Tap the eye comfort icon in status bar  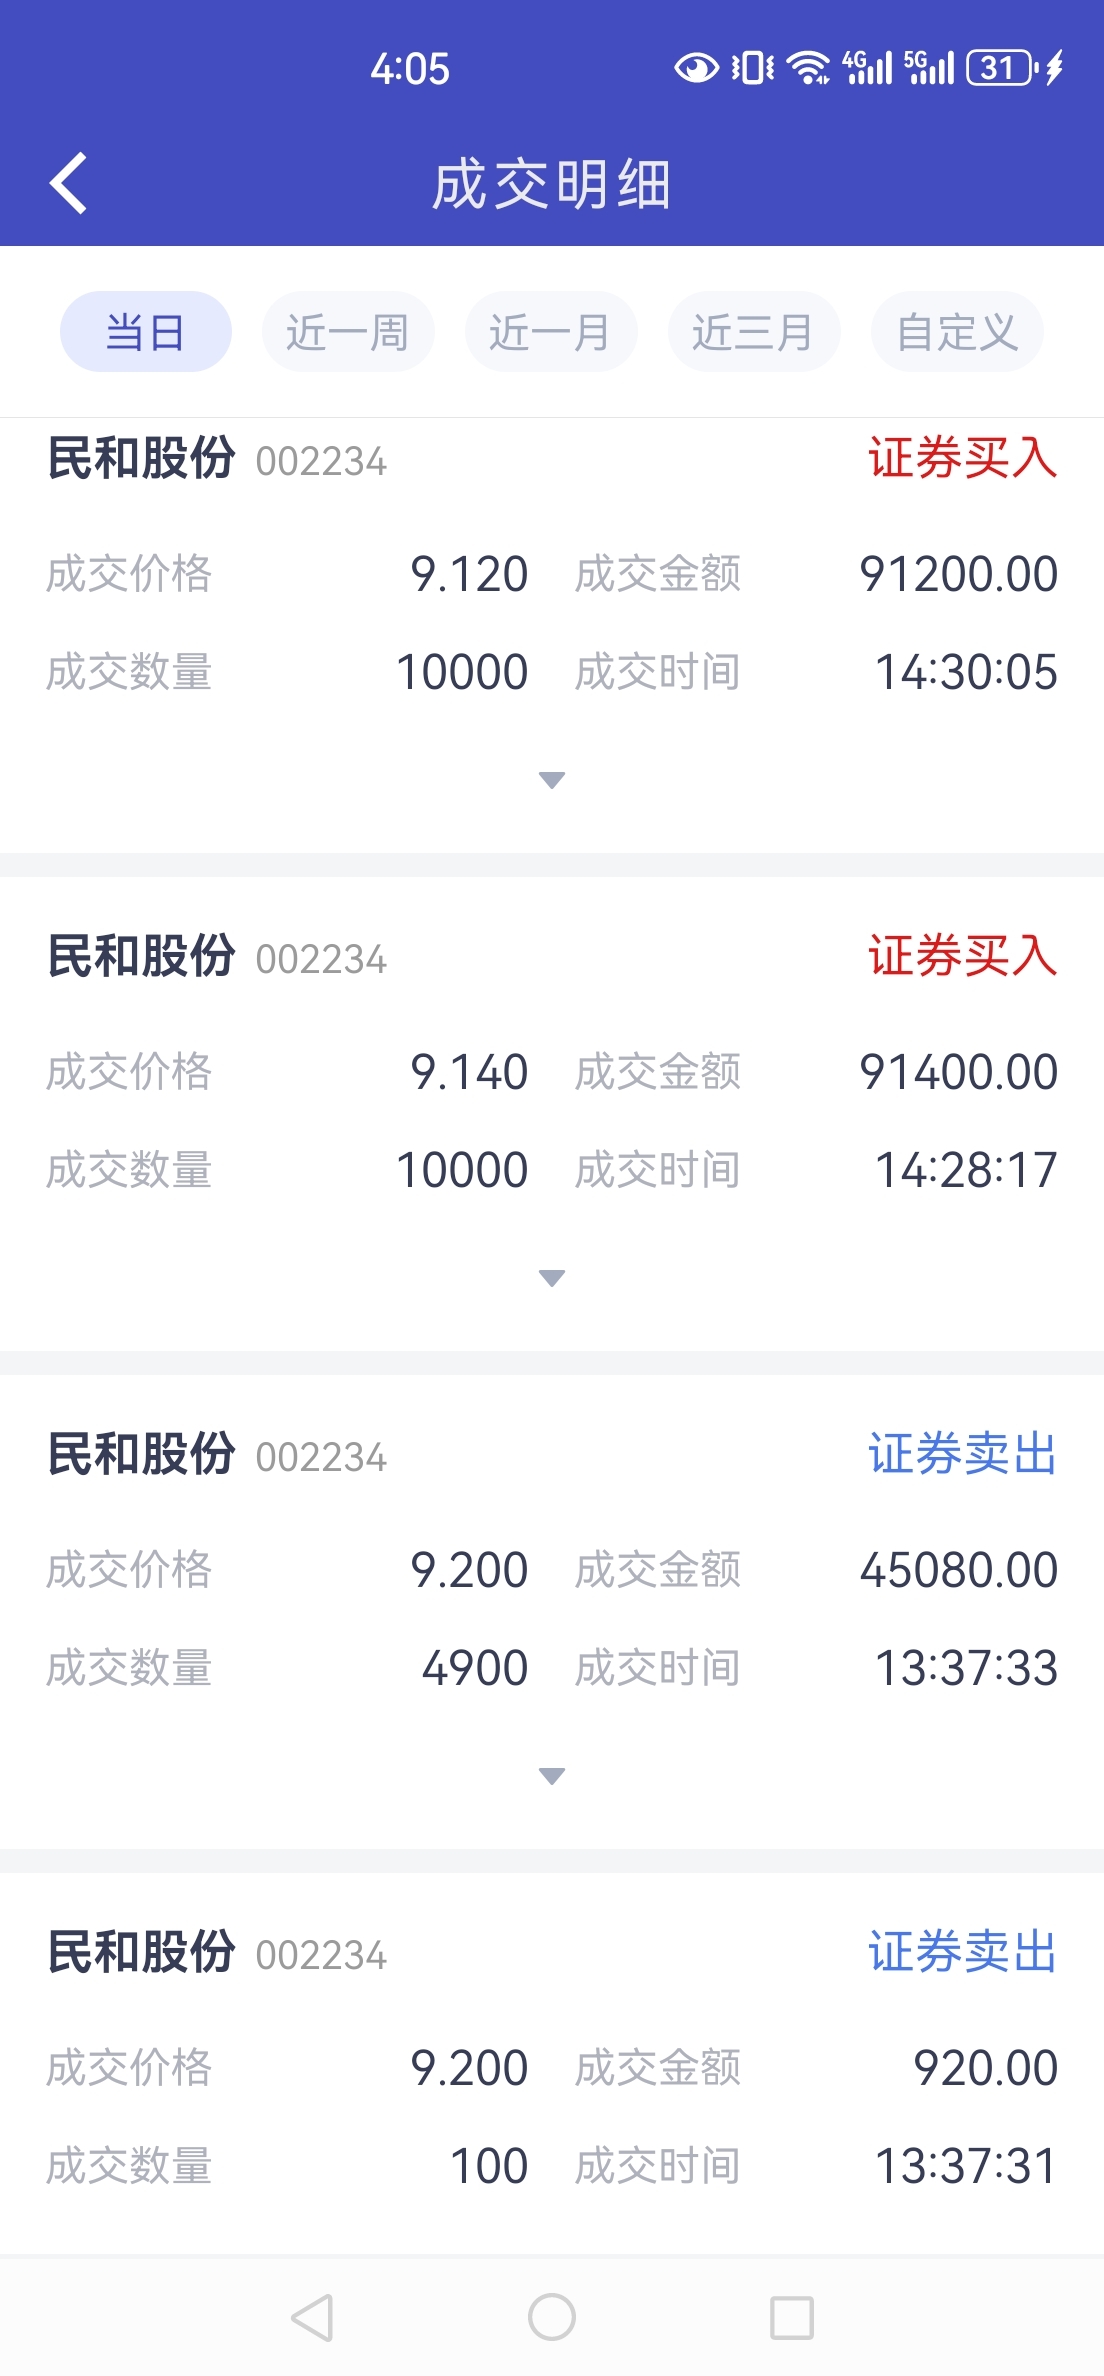point(697,68)
